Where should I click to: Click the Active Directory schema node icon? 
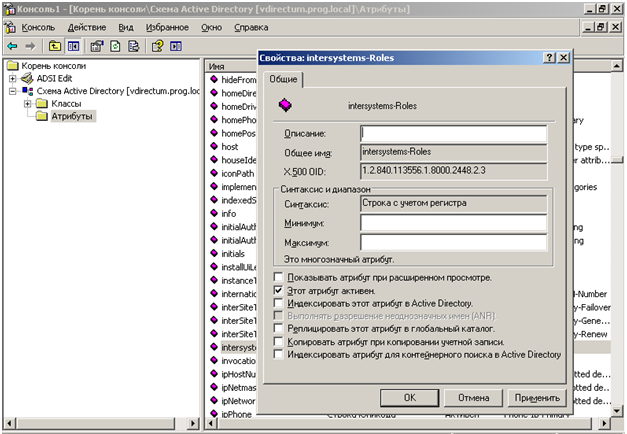point(28,91)
